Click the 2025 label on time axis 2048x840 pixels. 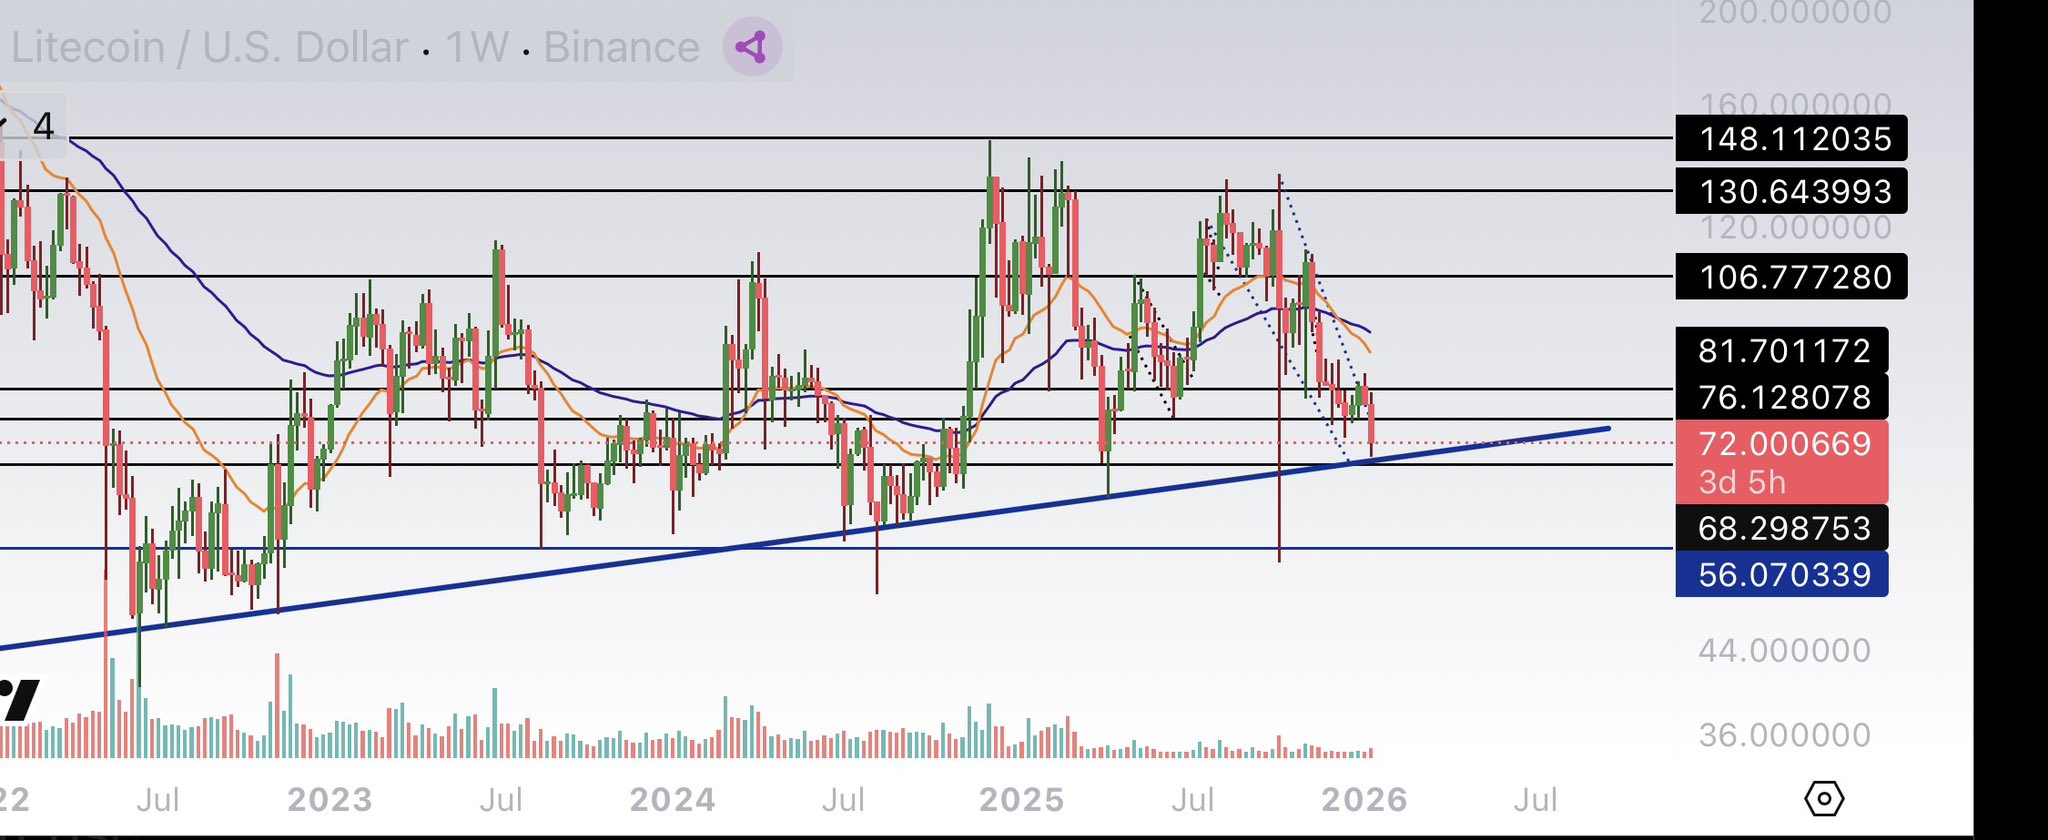tap(1021, 800)
